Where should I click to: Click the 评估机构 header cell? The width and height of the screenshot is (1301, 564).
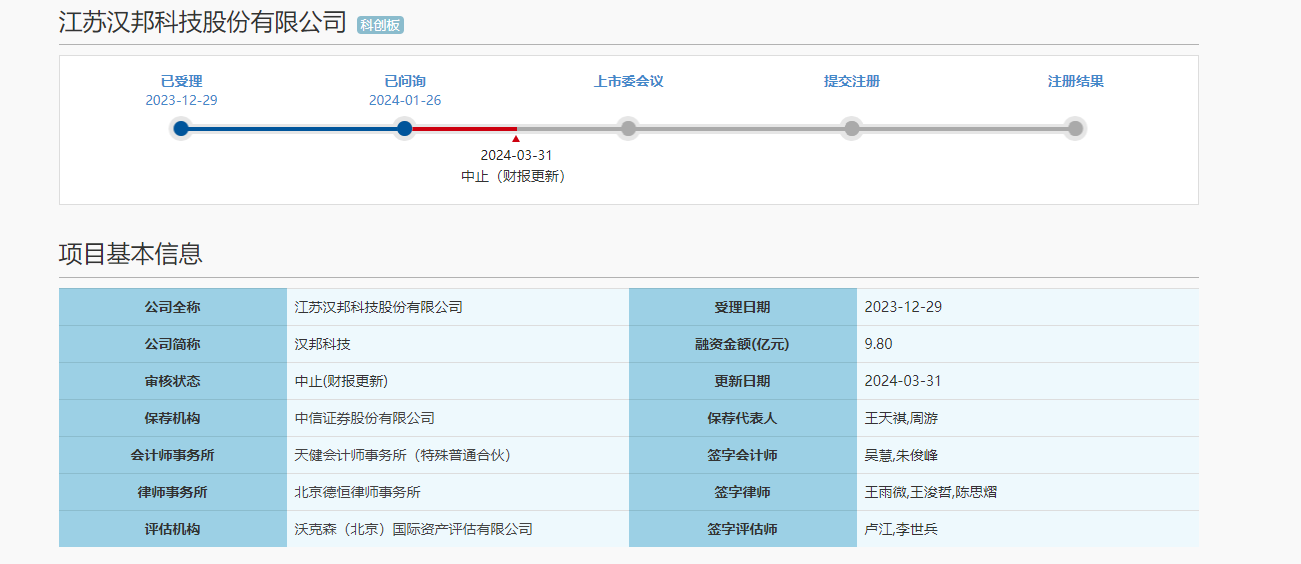coord(173,529)
